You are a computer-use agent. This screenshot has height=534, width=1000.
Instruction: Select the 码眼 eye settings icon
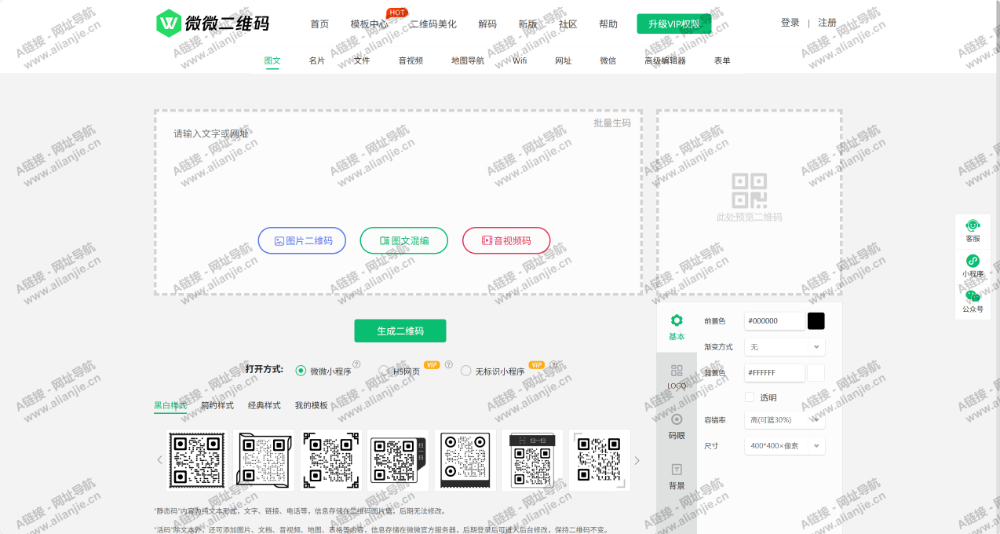(676, 419)
